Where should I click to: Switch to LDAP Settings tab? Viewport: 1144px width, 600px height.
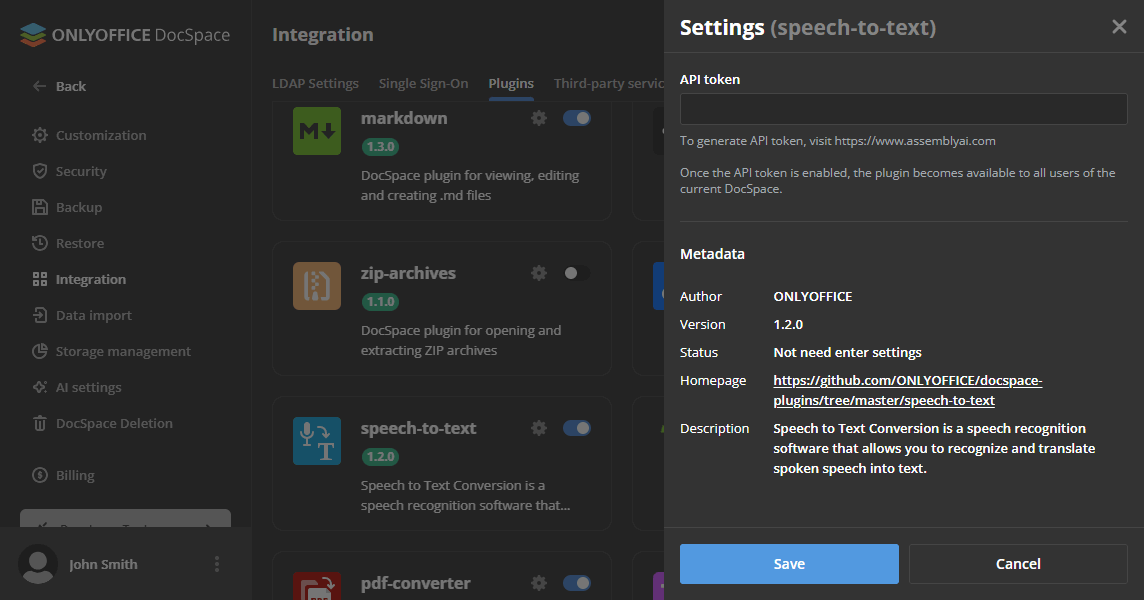pyautogui.click(x=315, y=83)
